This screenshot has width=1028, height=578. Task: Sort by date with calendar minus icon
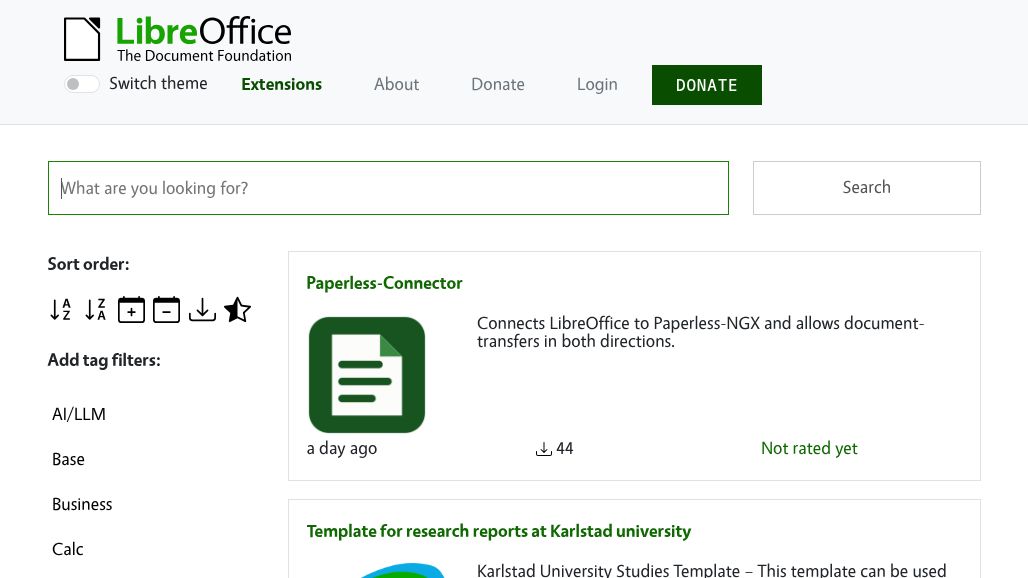tap(167, 309)
